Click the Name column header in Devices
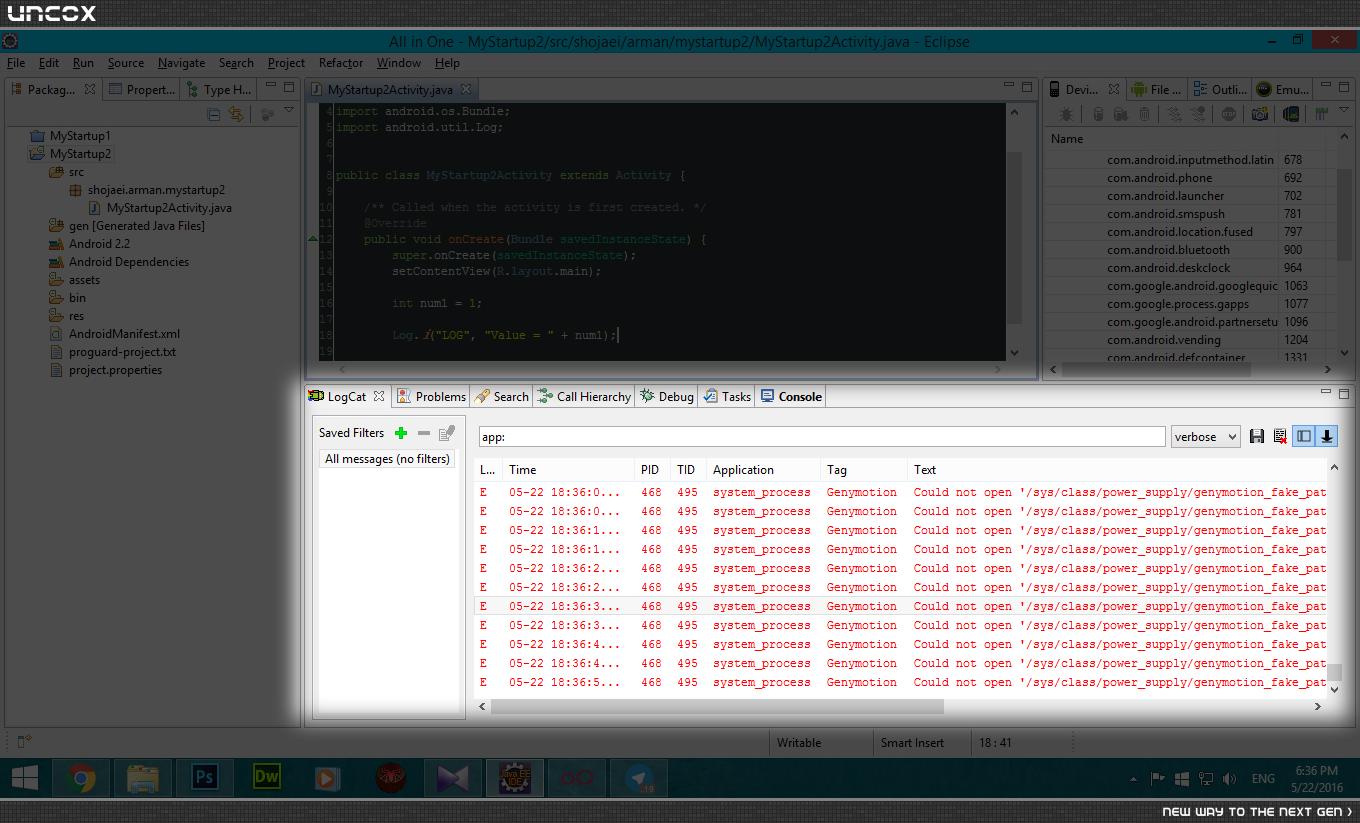1360x823 pixels. (x=1067, y=139)
